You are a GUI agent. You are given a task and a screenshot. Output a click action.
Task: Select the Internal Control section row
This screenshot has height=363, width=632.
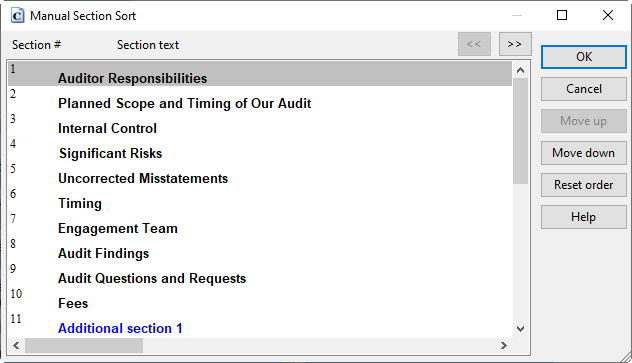(260, 124)
